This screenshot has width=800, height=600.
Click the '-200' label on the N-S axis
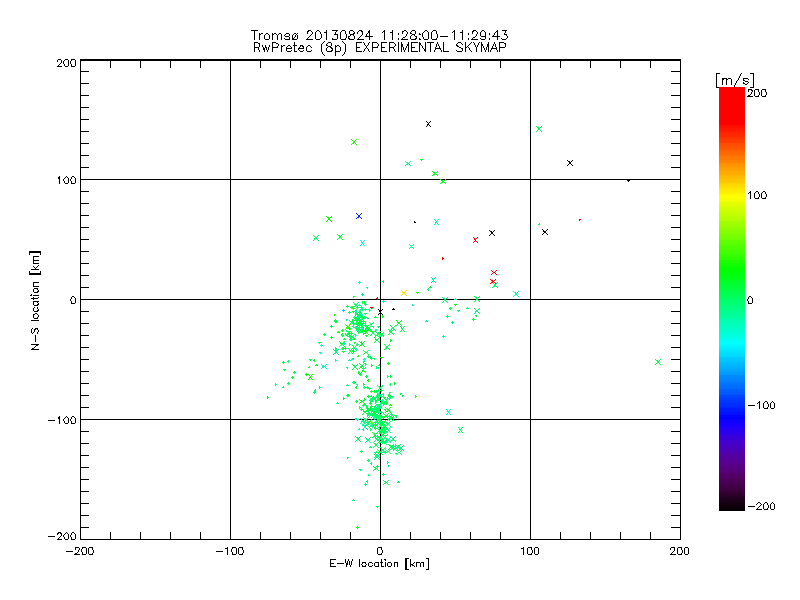[x=62, y=536]
